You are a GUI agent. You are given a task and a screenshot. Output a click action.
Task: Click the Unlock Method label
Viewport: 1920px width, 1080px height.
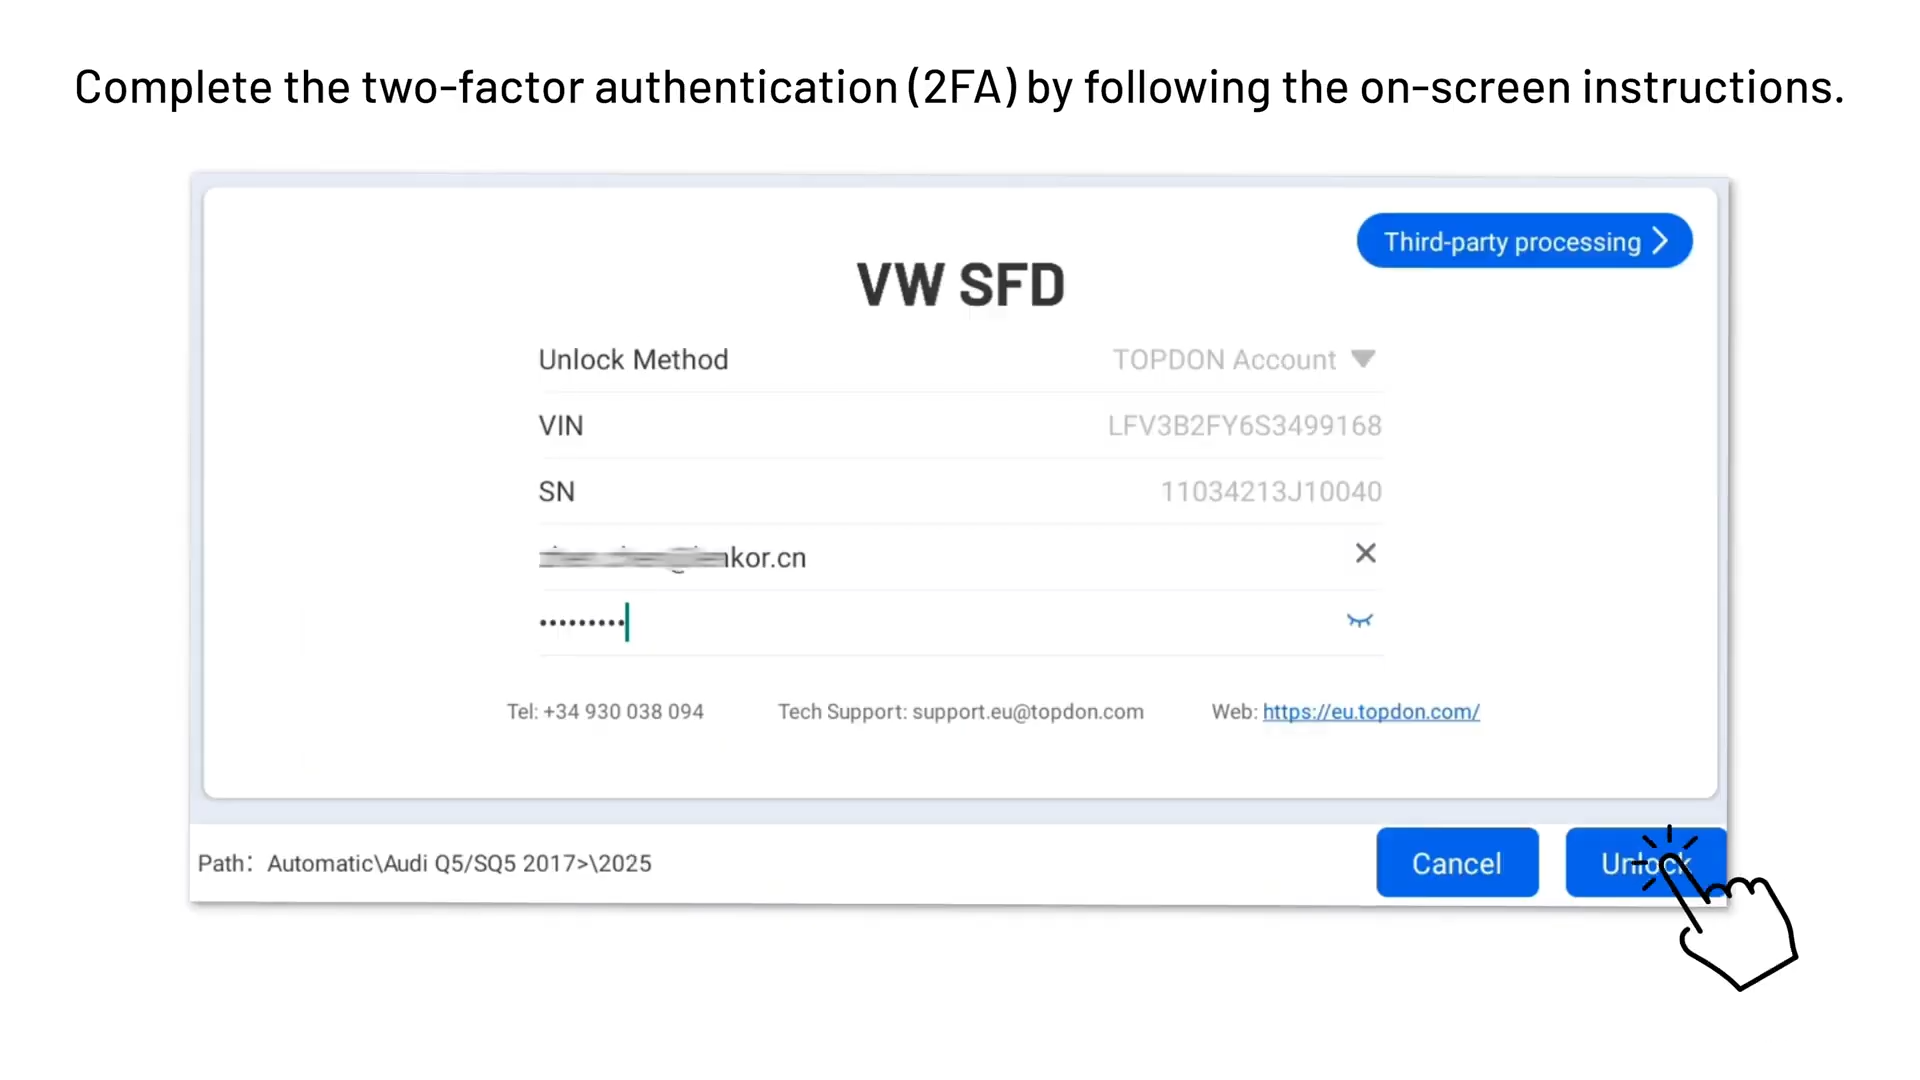(x=633, y=360)
